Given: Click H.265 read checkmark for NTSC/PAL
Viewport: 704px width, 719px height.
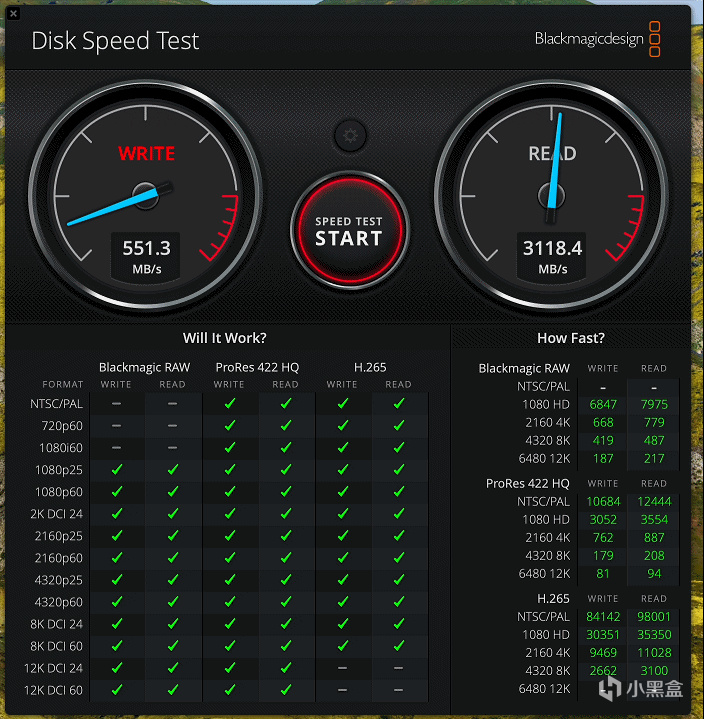Looking at the screenshot, I should (399, 404).
